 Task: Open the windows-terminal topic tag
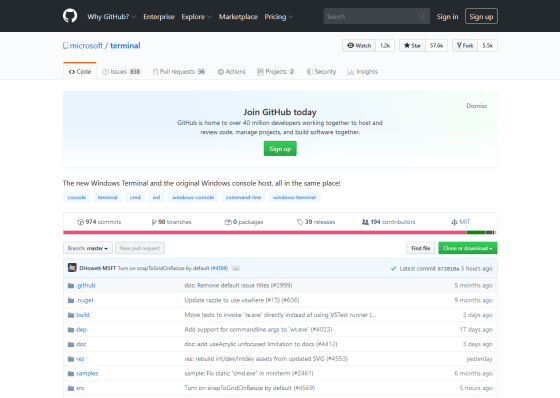click(294, 197)
